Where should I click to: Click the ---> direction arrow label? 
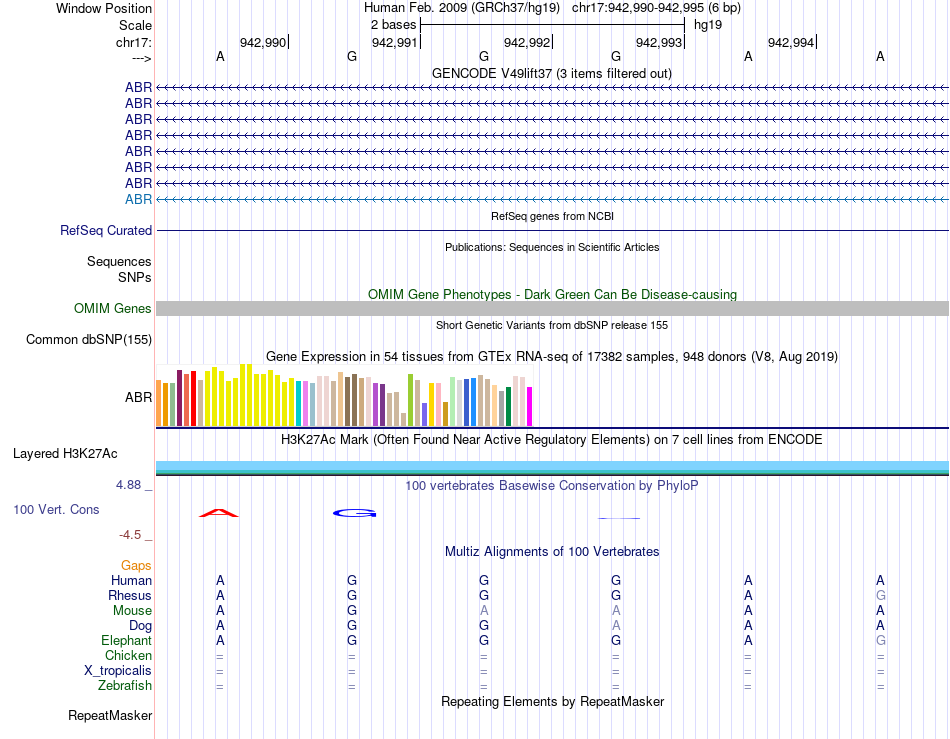point(141,58)
